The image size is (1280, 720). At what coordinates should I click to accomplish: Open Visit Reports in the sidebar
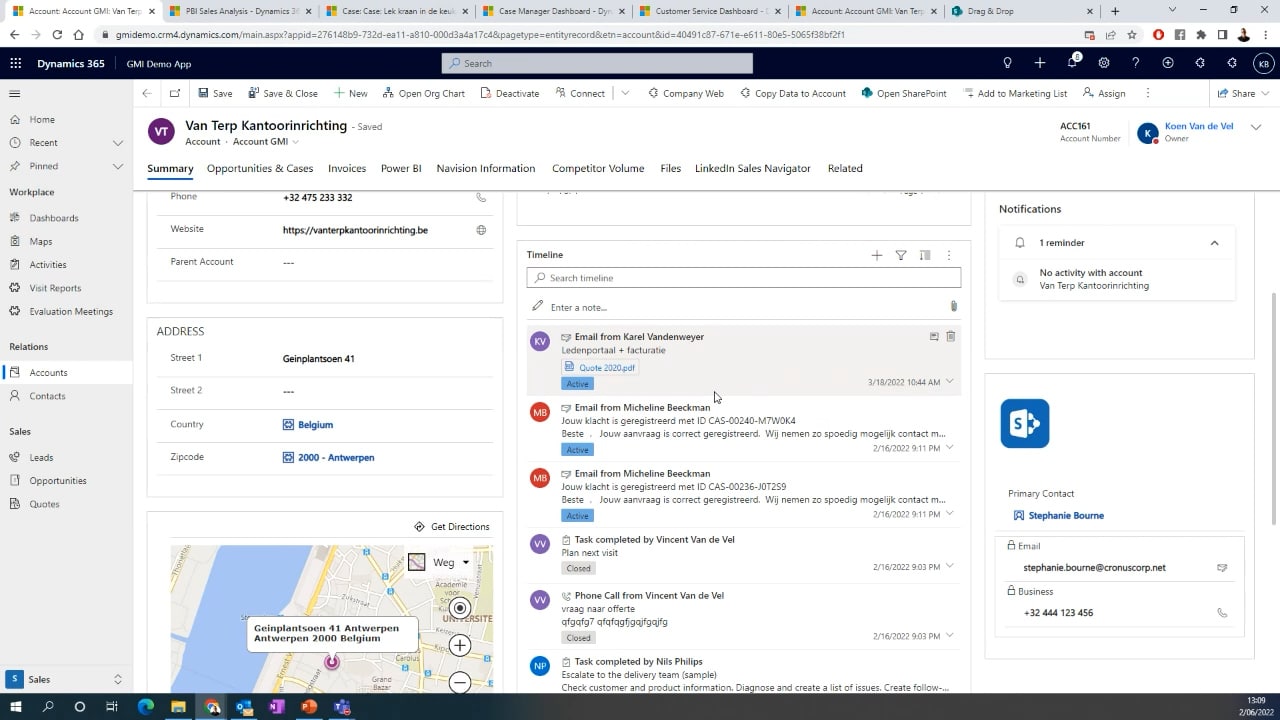[x=55, y=288]
